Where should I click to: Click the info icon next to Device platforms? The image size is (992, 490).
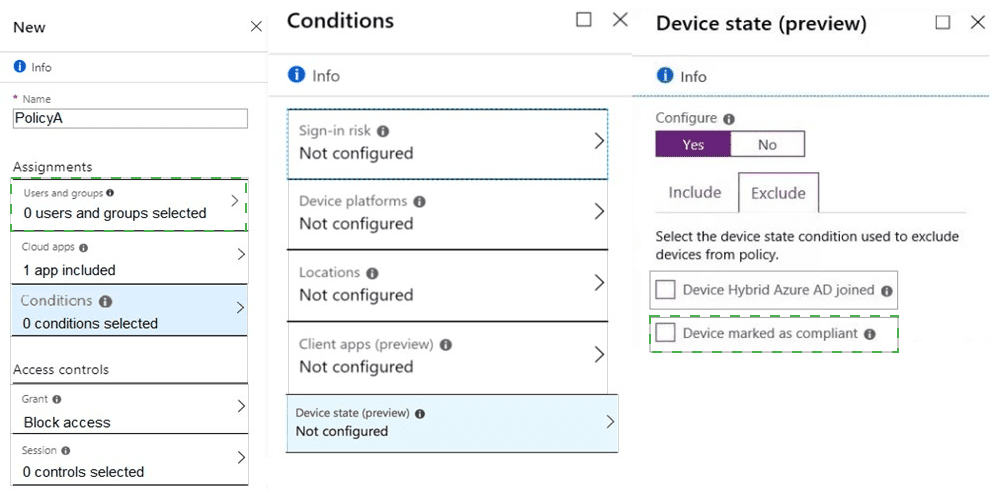[x=419, y=202]
